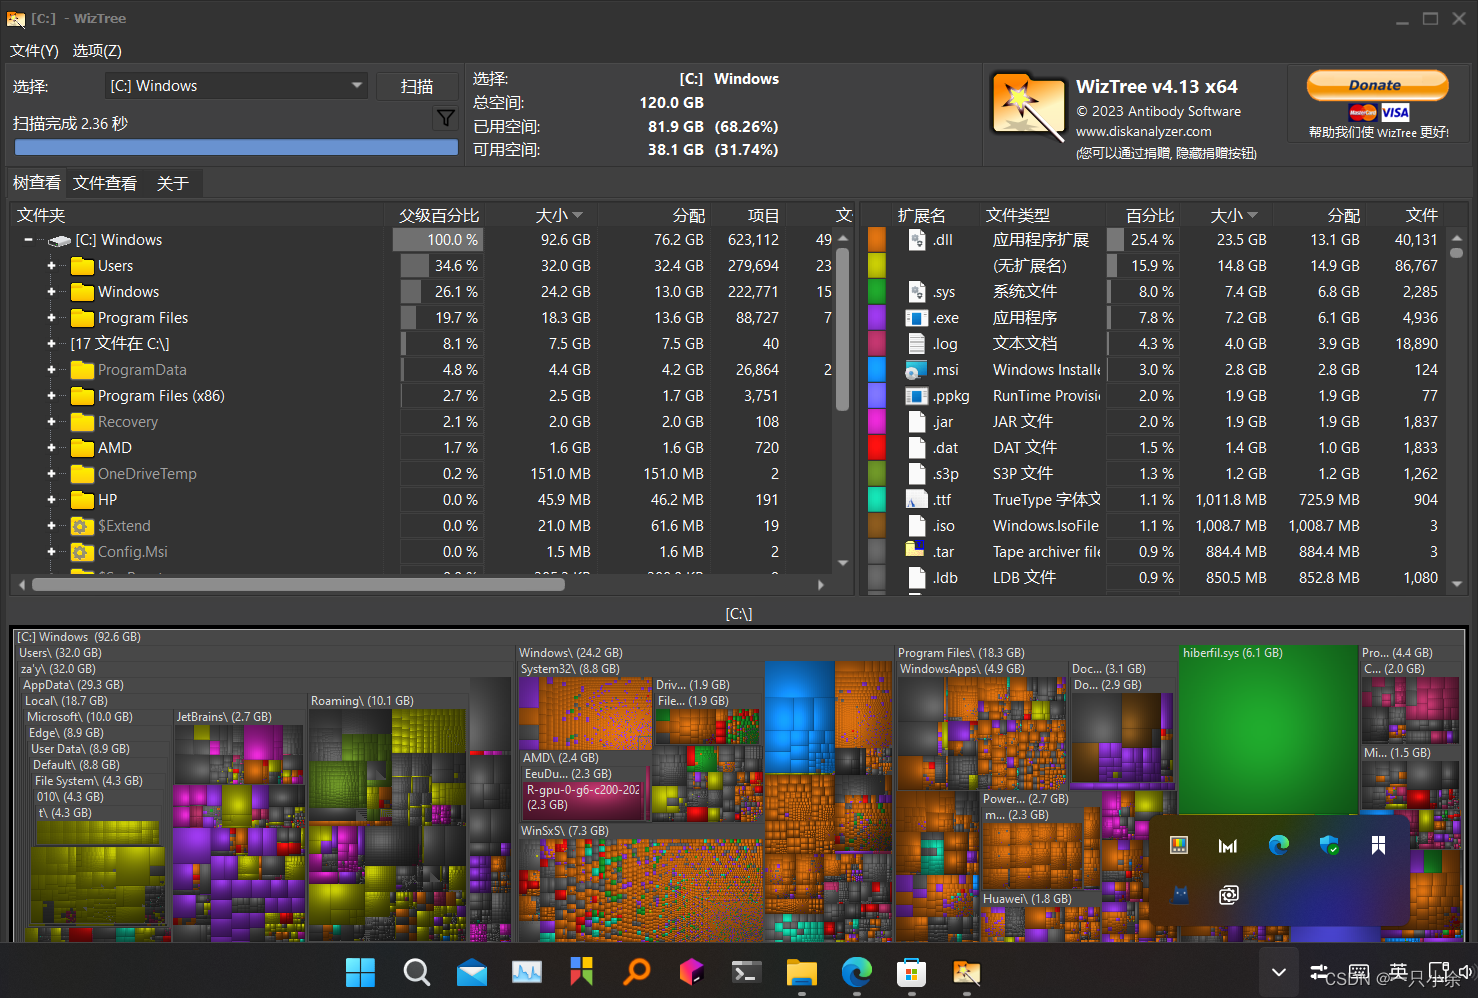
Task: Sort extensions by 百分比 column header
Action: point(1150,215)
